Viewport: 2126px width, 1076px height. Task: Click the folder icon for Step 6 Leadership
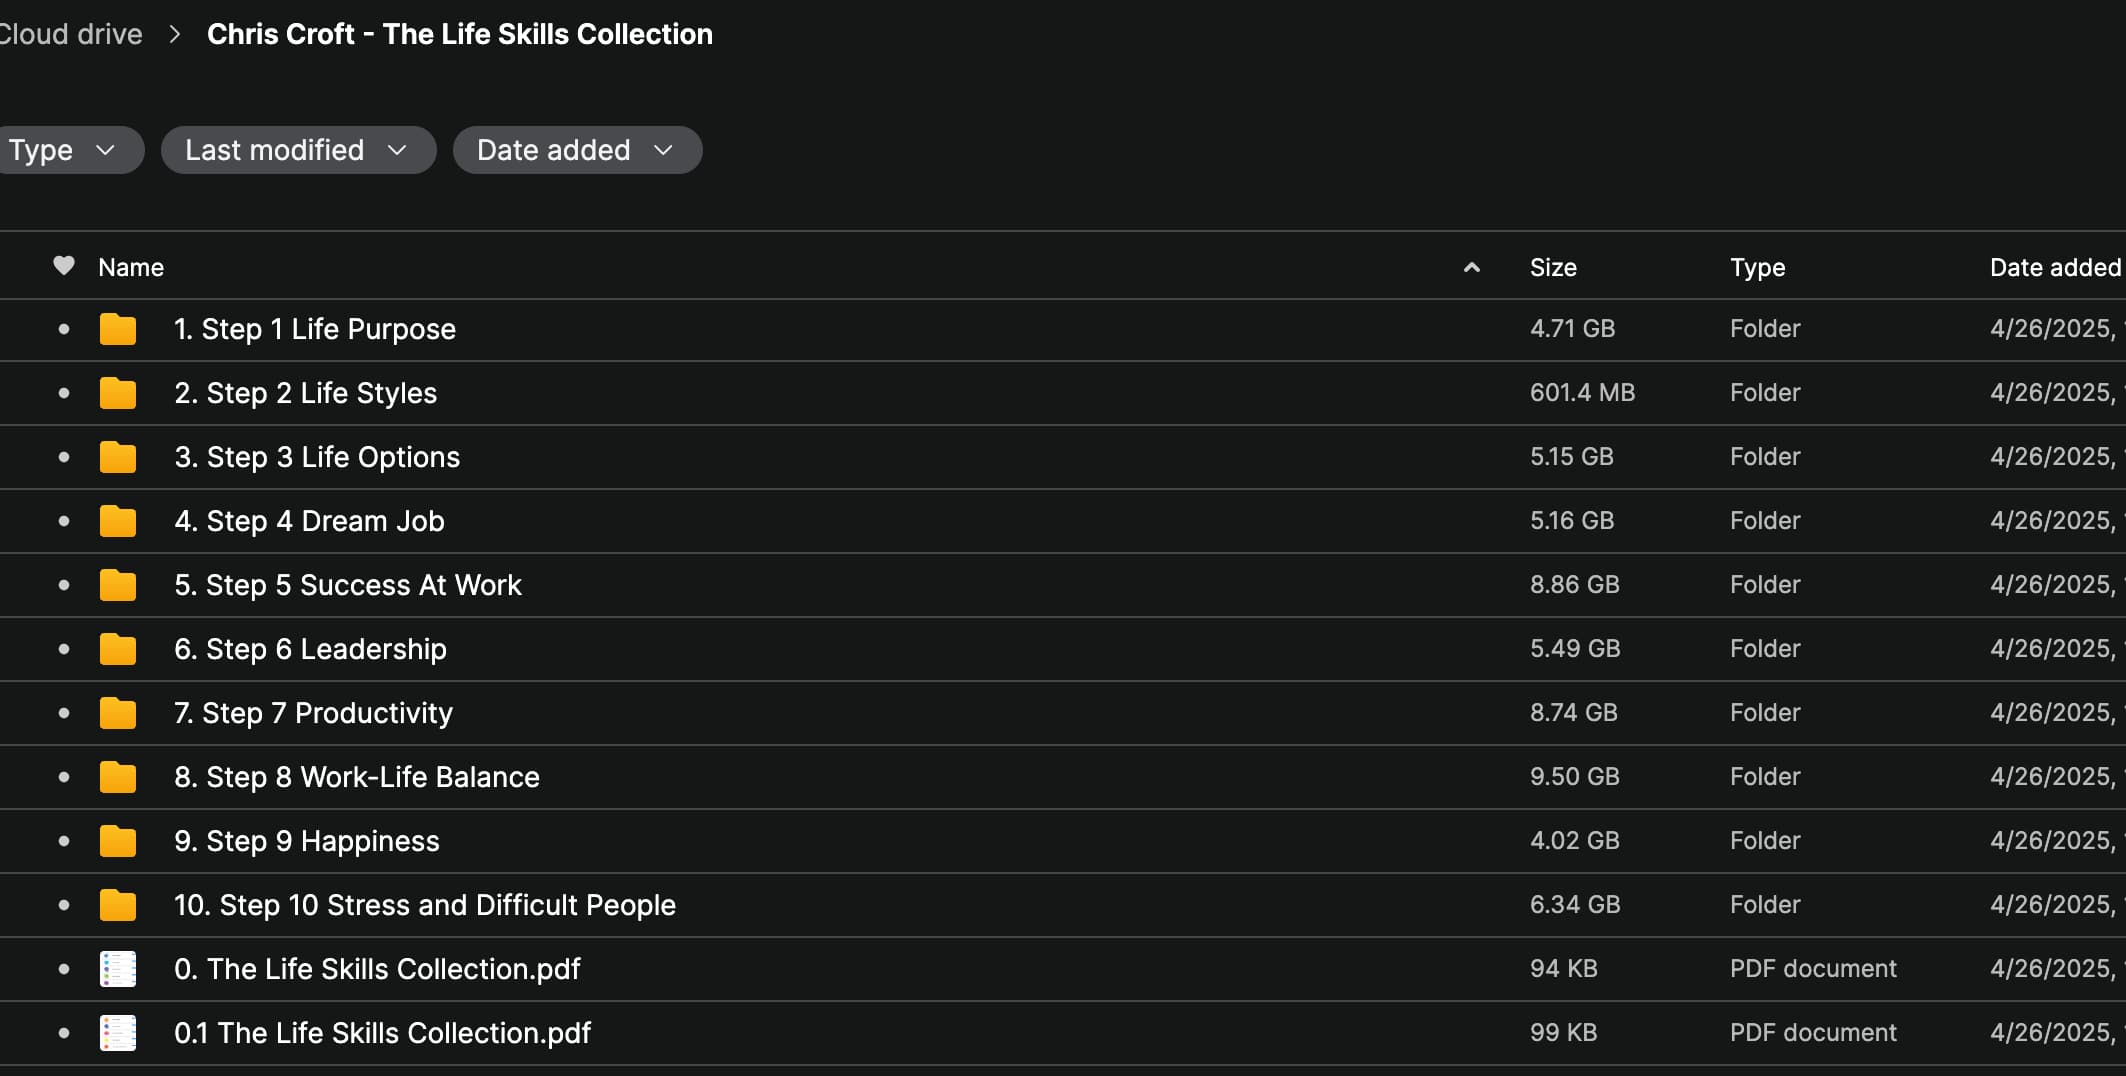tap(118, 649)
